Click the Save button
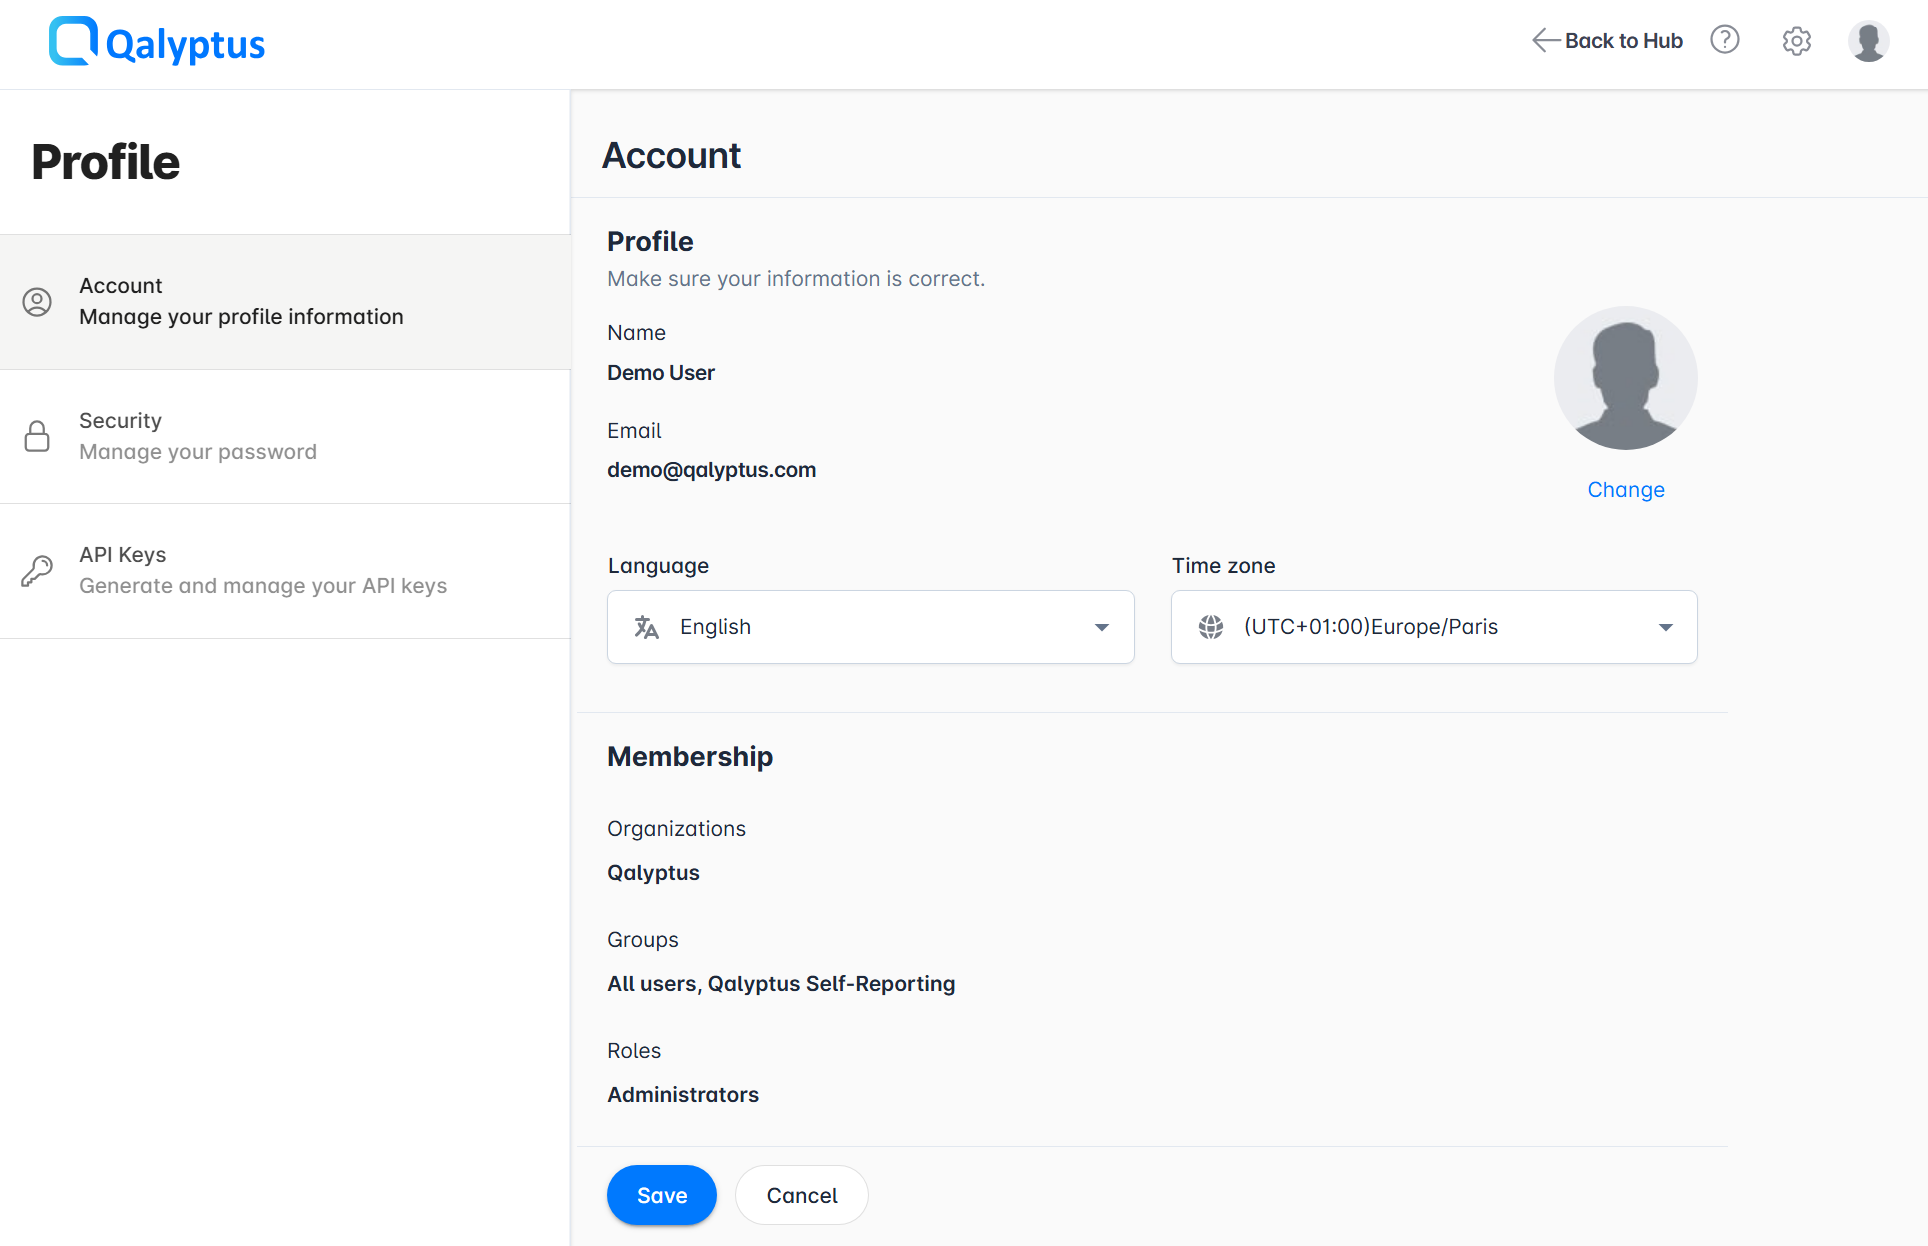 [x=661, y=1194]
